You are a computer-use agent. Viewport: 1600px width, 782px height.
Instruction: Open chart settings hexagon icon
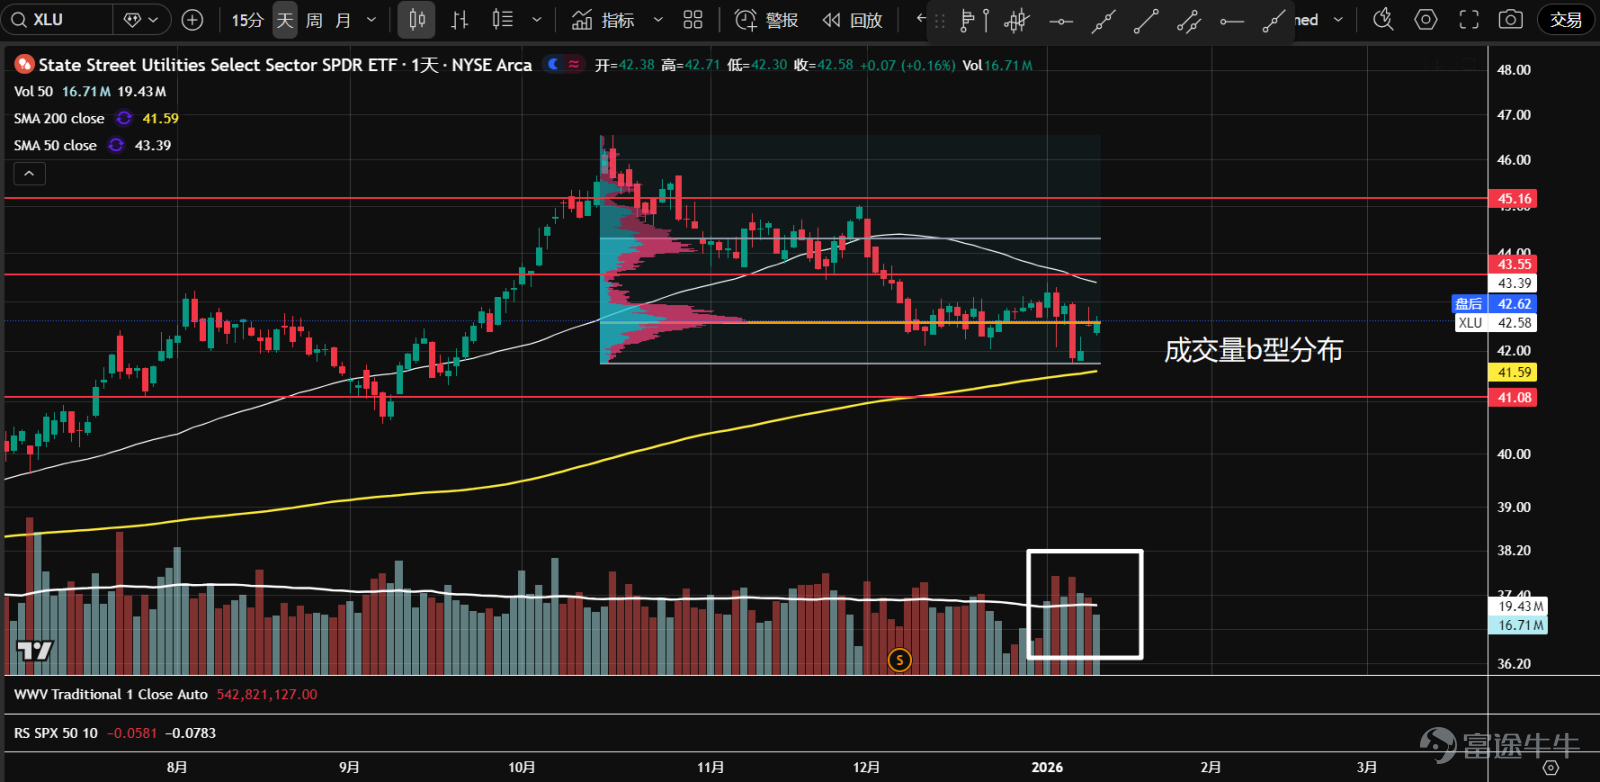[x=1426, y=20]
